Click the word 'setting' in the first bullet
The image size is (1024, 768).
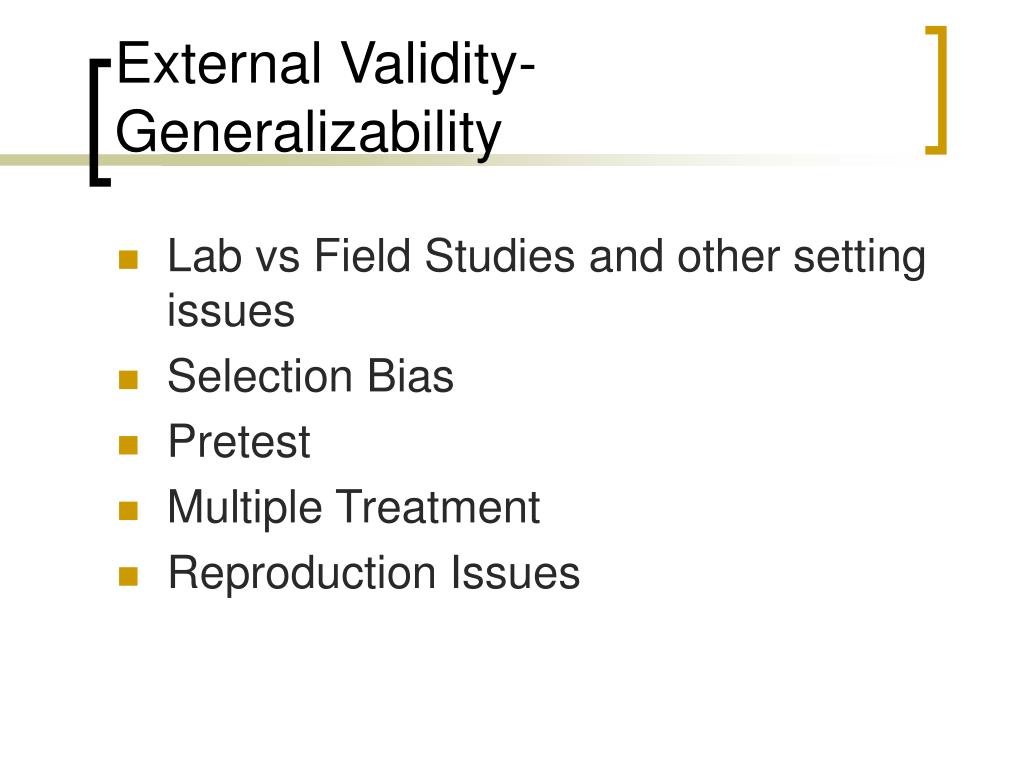[x=859, y=257]
